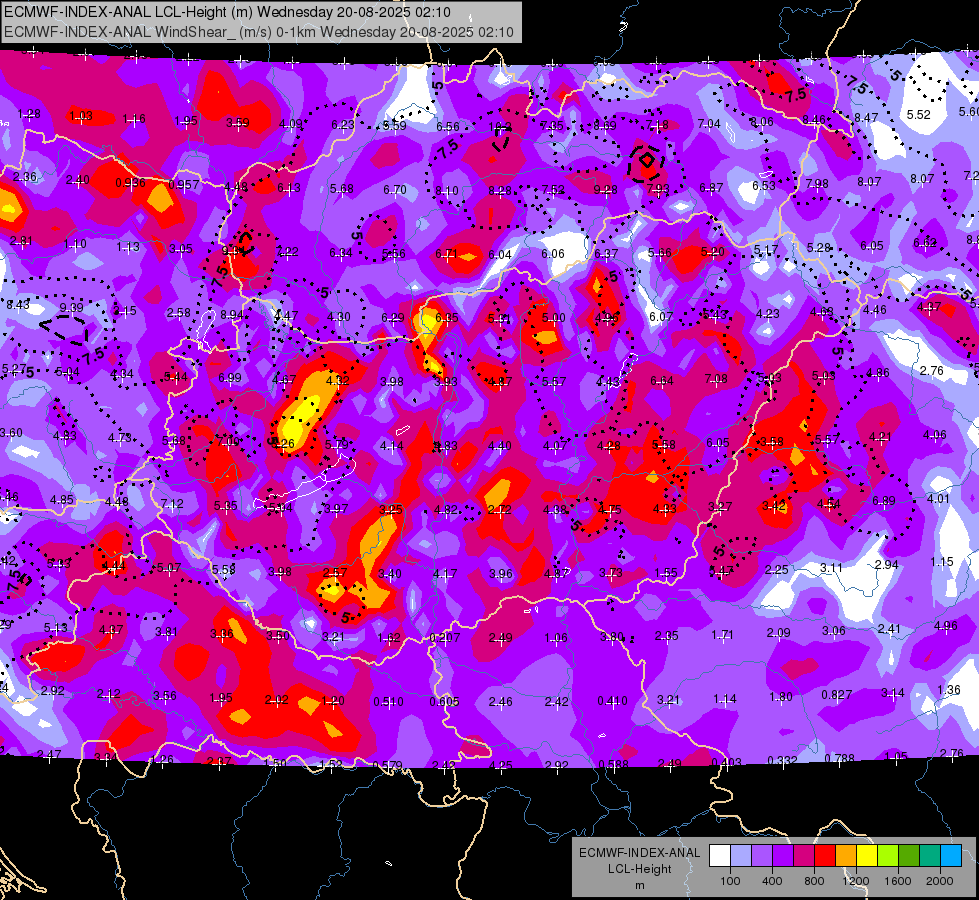
Task: Click the wind shear value '7.22'
Action: [x=287, y=252]
